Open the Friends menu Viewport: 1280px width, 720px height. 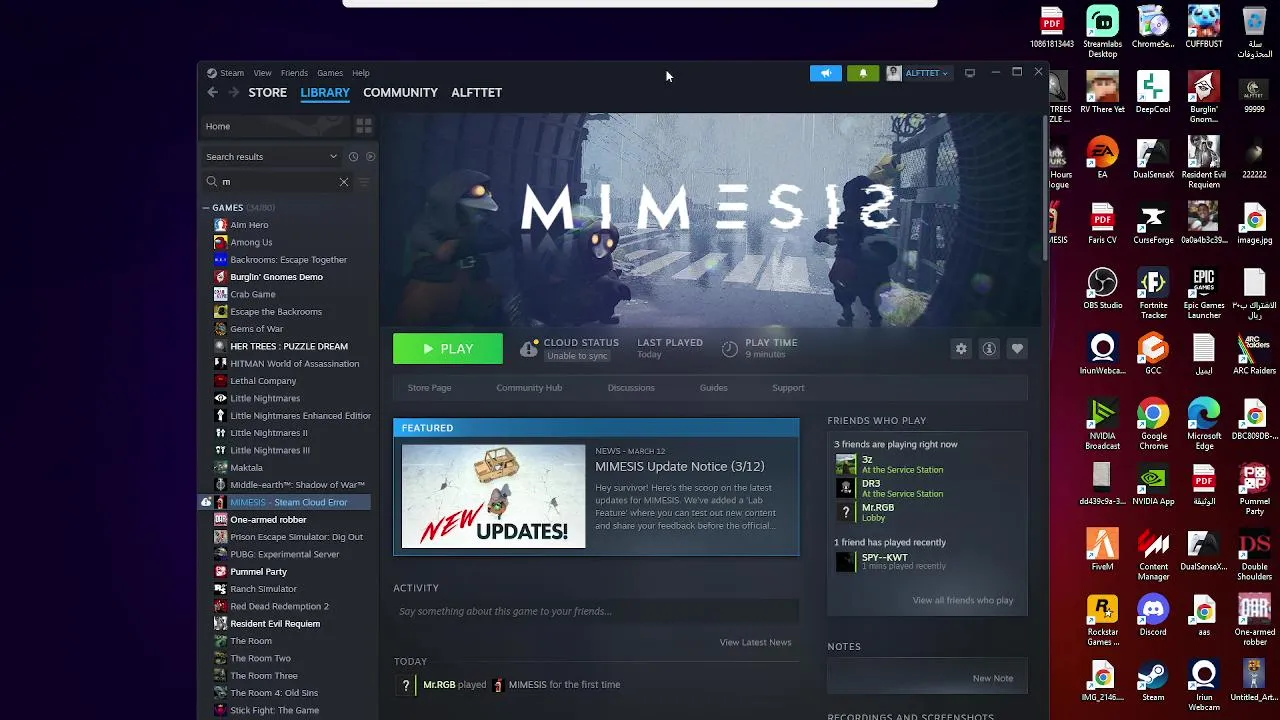pos(294,73)
